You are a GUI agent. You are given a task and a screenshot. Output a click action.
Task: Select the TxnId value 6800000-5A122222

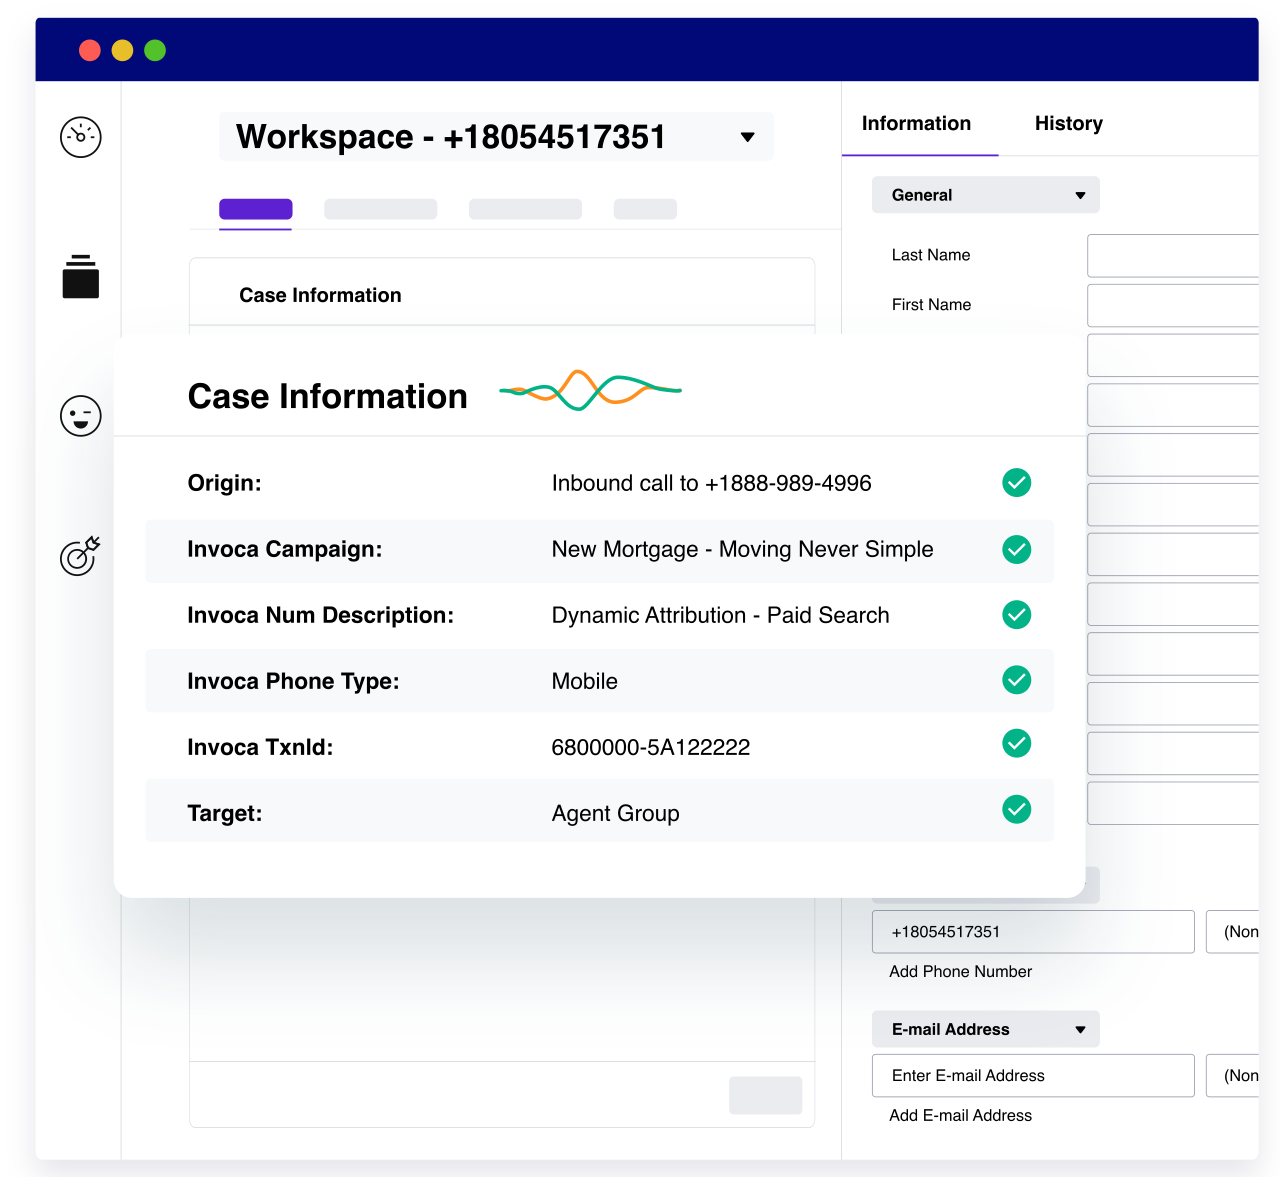tap(651, 747)
